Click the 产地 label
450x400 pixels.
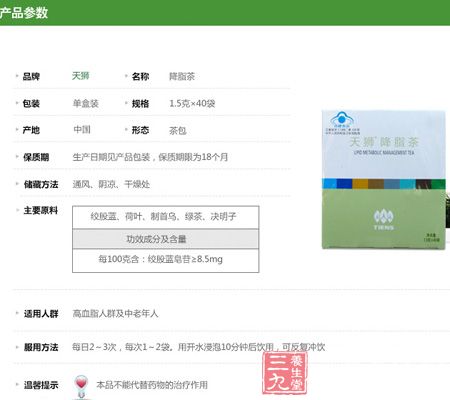click(x=31, y=130)
